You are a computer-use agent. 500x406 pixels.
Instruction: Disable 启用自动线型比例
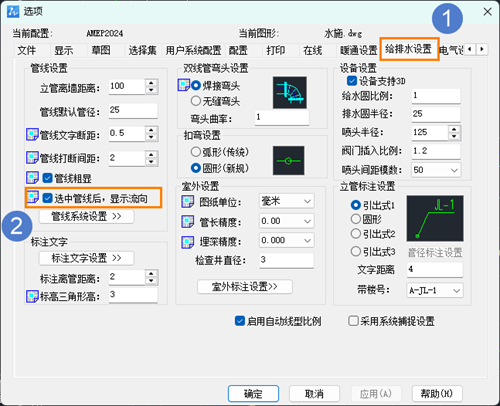(240, 321)
